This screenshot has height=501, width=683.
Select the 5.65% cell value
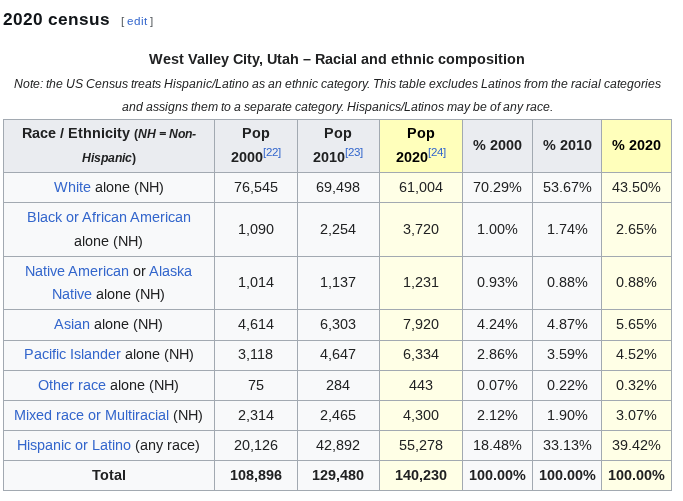pos(636,324)
